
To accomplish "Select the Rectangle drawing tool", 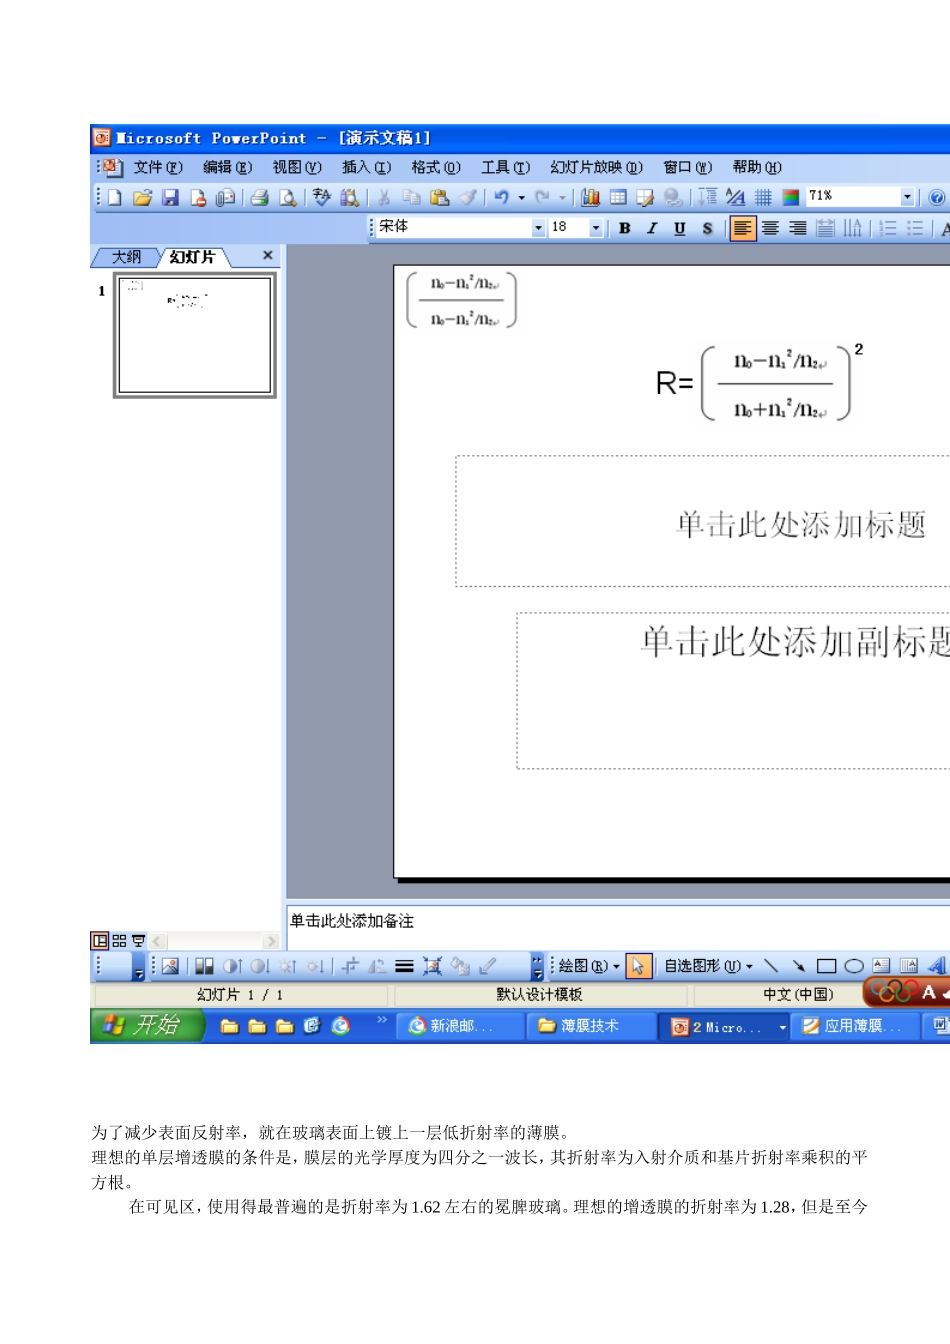I will click(x=826, y=966).
